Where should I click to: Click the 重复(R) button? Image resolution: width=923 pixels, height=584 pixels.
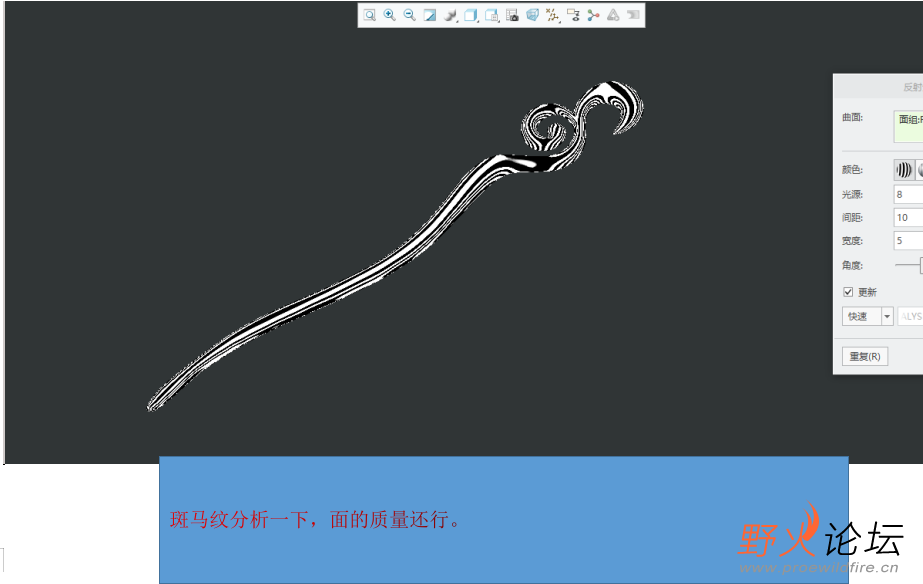click(865, 357)
